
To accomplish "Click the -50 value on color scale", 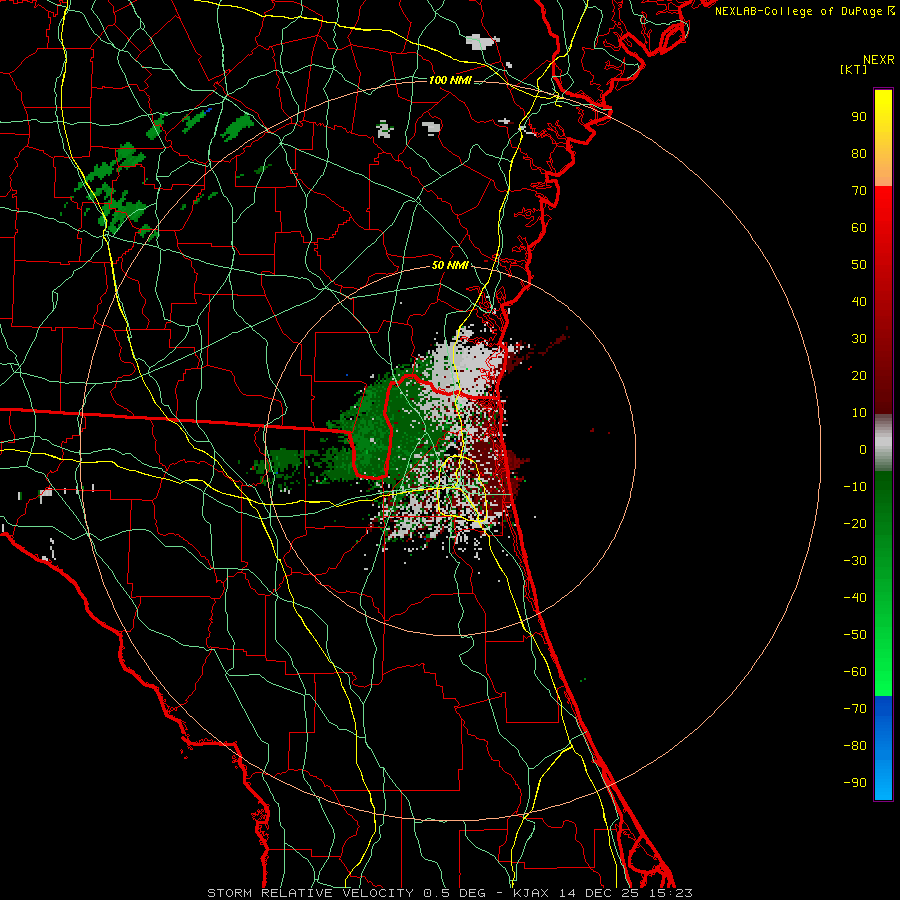I will 855,635.
